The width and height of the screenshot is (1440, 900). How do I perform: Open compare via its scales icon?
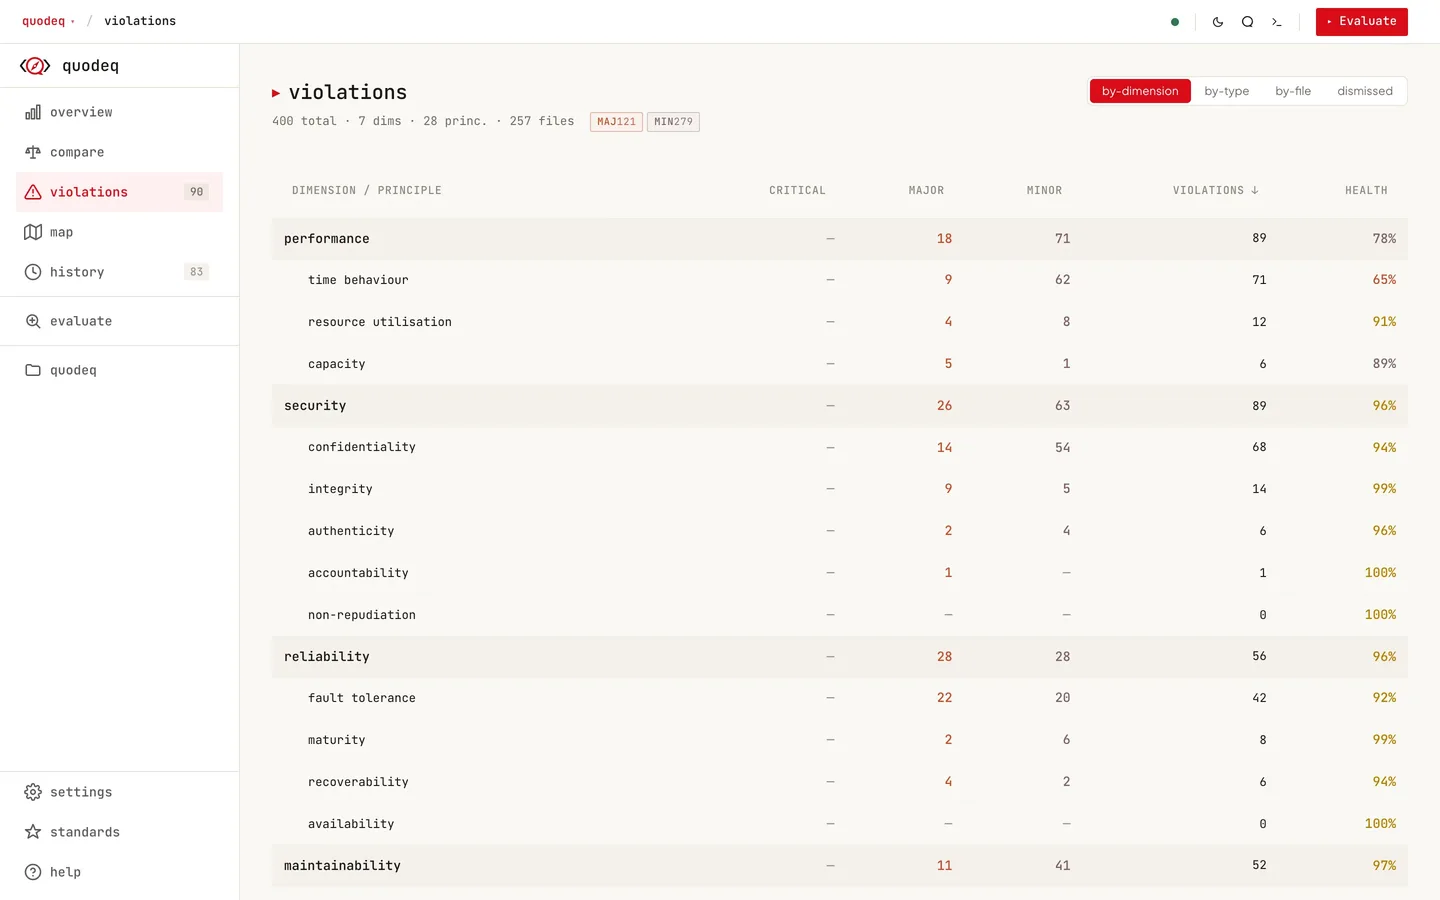[33, 152]
